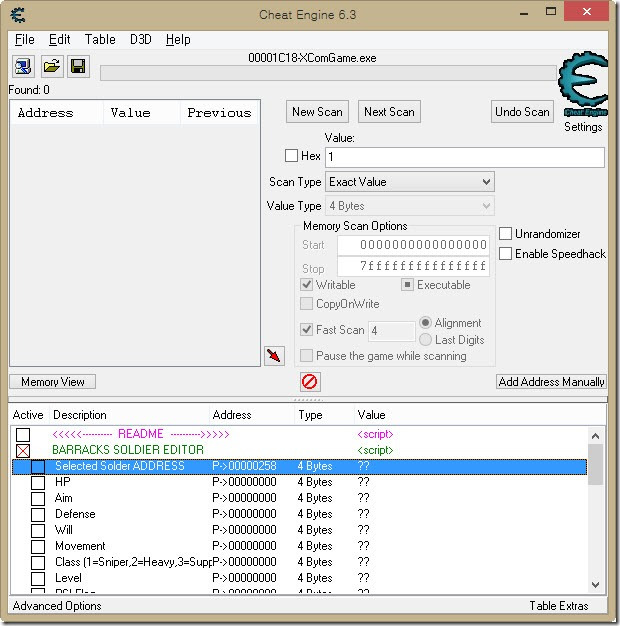Screen dimensions: 620x626
Task: Freeze Selected Solder ADDRESS checkbox
Action: coord(38,467)
